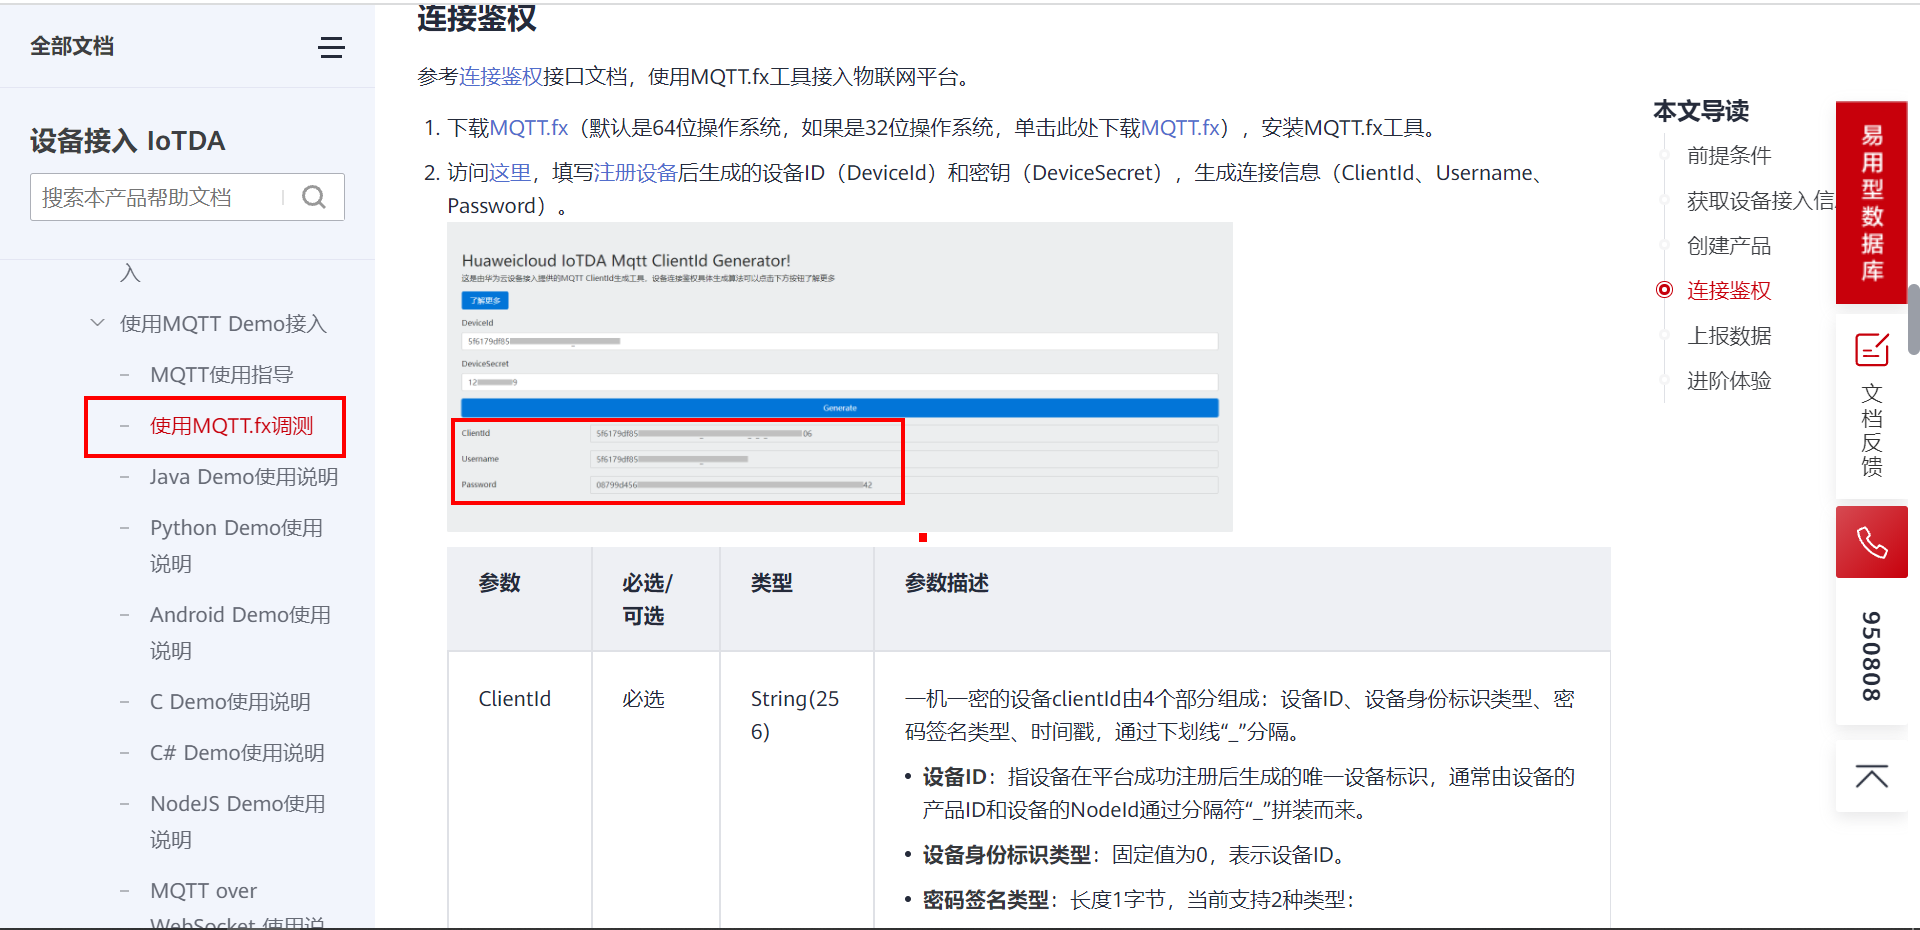
Task: Open Python Demo使用说明 page
Action: tap(236, 545)
